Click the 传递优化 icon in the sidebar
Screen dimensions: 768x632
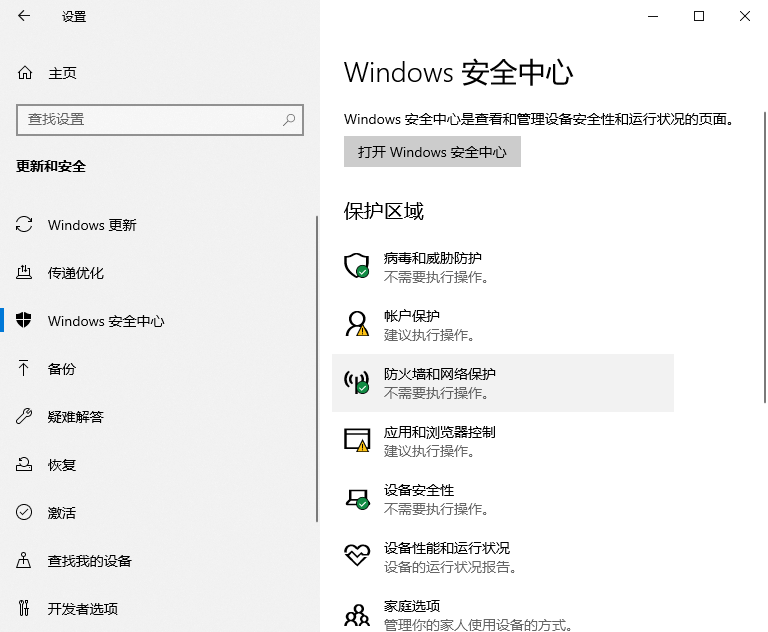[24, 272]
